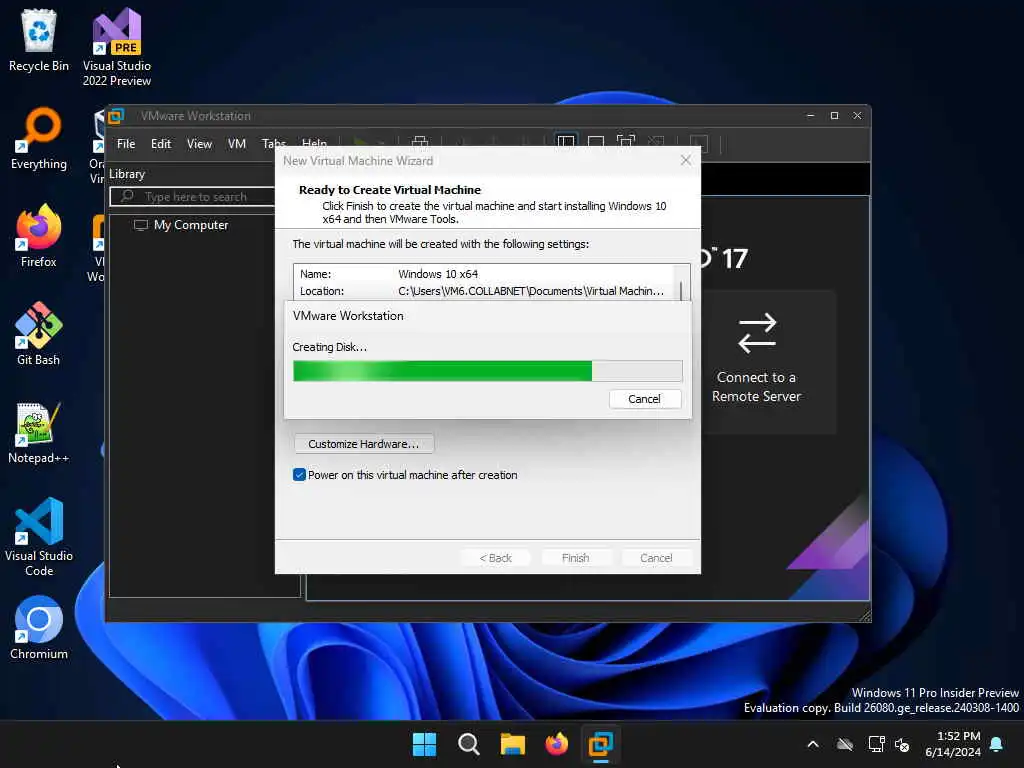
Task: Click the VMware Workstation taskbar icon
Action: pos(600,744)
